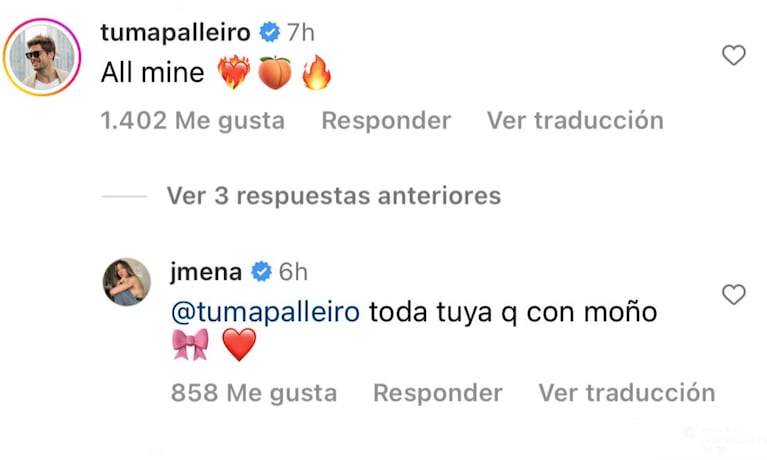This screenshot has height=460, width=767.
Task: Open the jmena username link
Action: click(206, 272)
